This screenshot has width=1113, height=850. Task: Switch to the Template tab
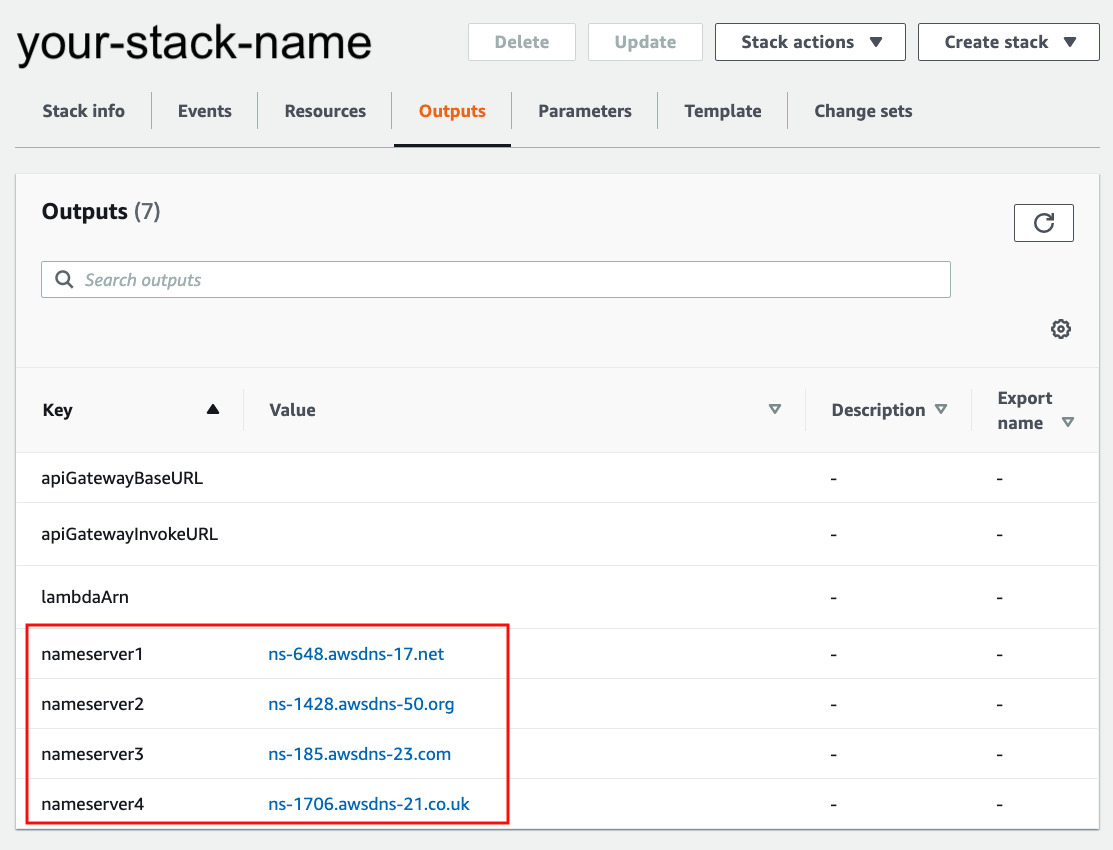pyautogui.click(x=722, y=111)
